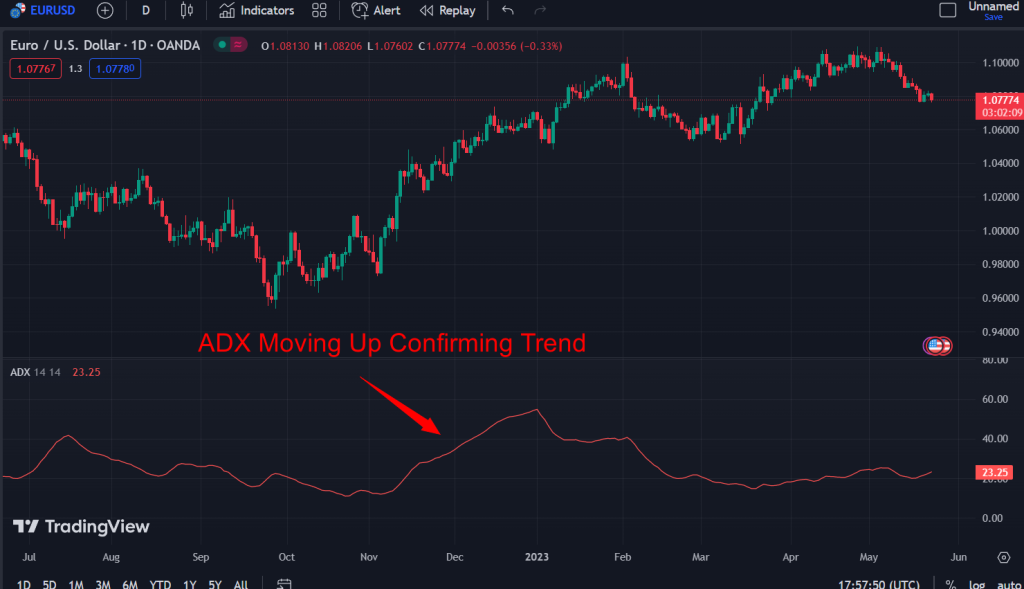Click the add symbol plus icon

[105, 11]
